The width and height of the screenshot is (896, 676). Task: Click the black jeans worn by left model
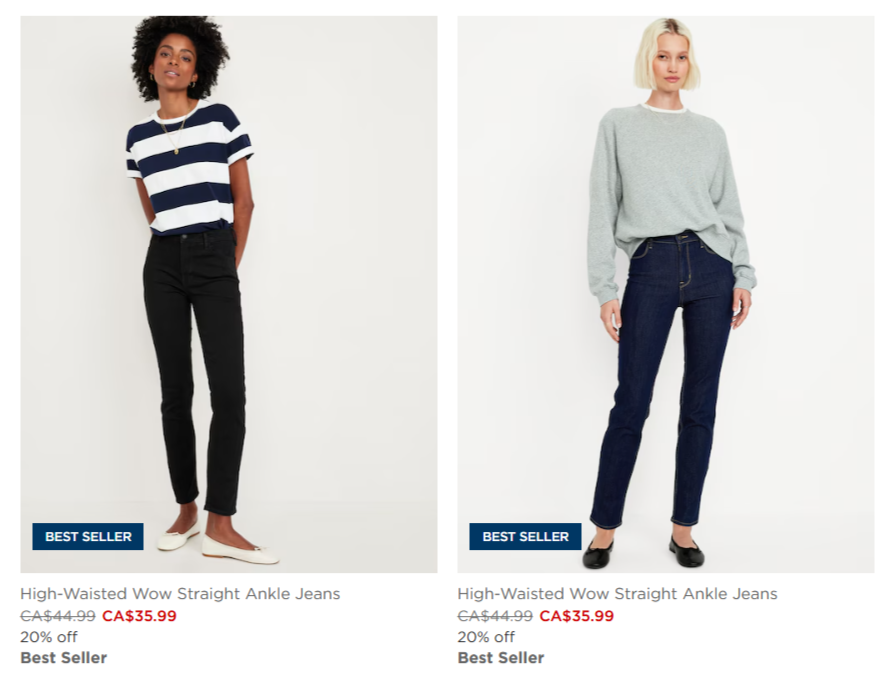pos(194,366)
